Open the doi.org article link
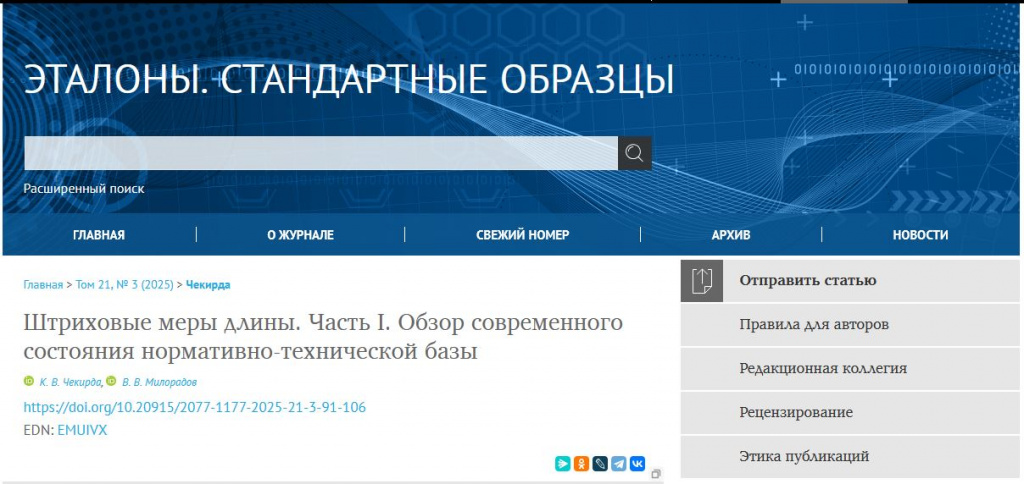The image size is (1024, 484). pyautogui.click(x=195, y=408)
